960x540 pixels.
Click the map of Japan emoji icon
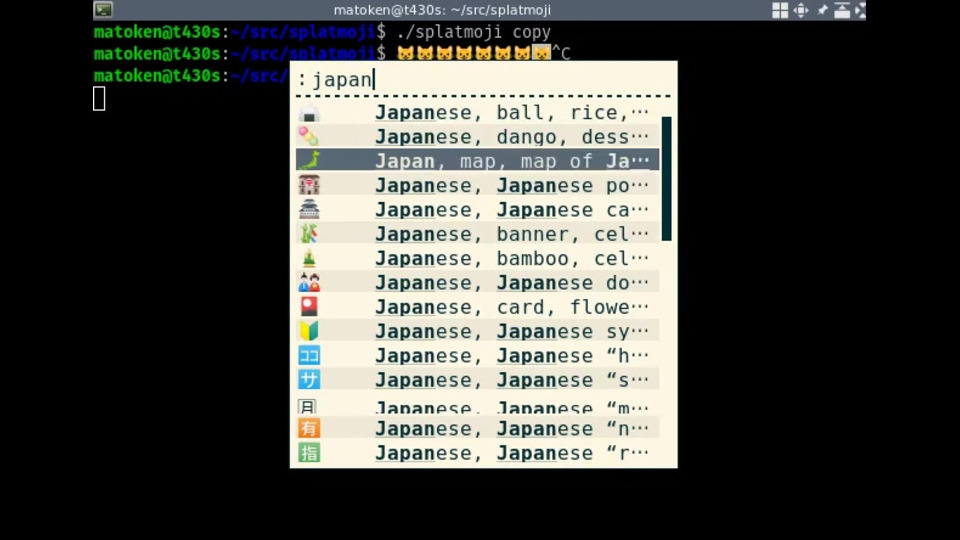309,160
